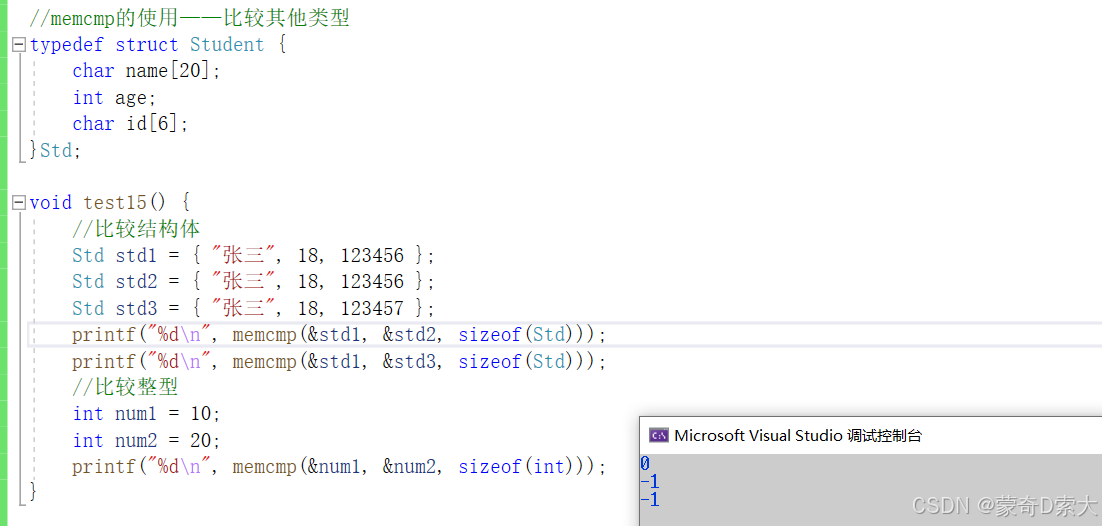Click the line 'int age;'
Image resolution: width=1102 pixels, height=526 pixels.
click(115, 98)
